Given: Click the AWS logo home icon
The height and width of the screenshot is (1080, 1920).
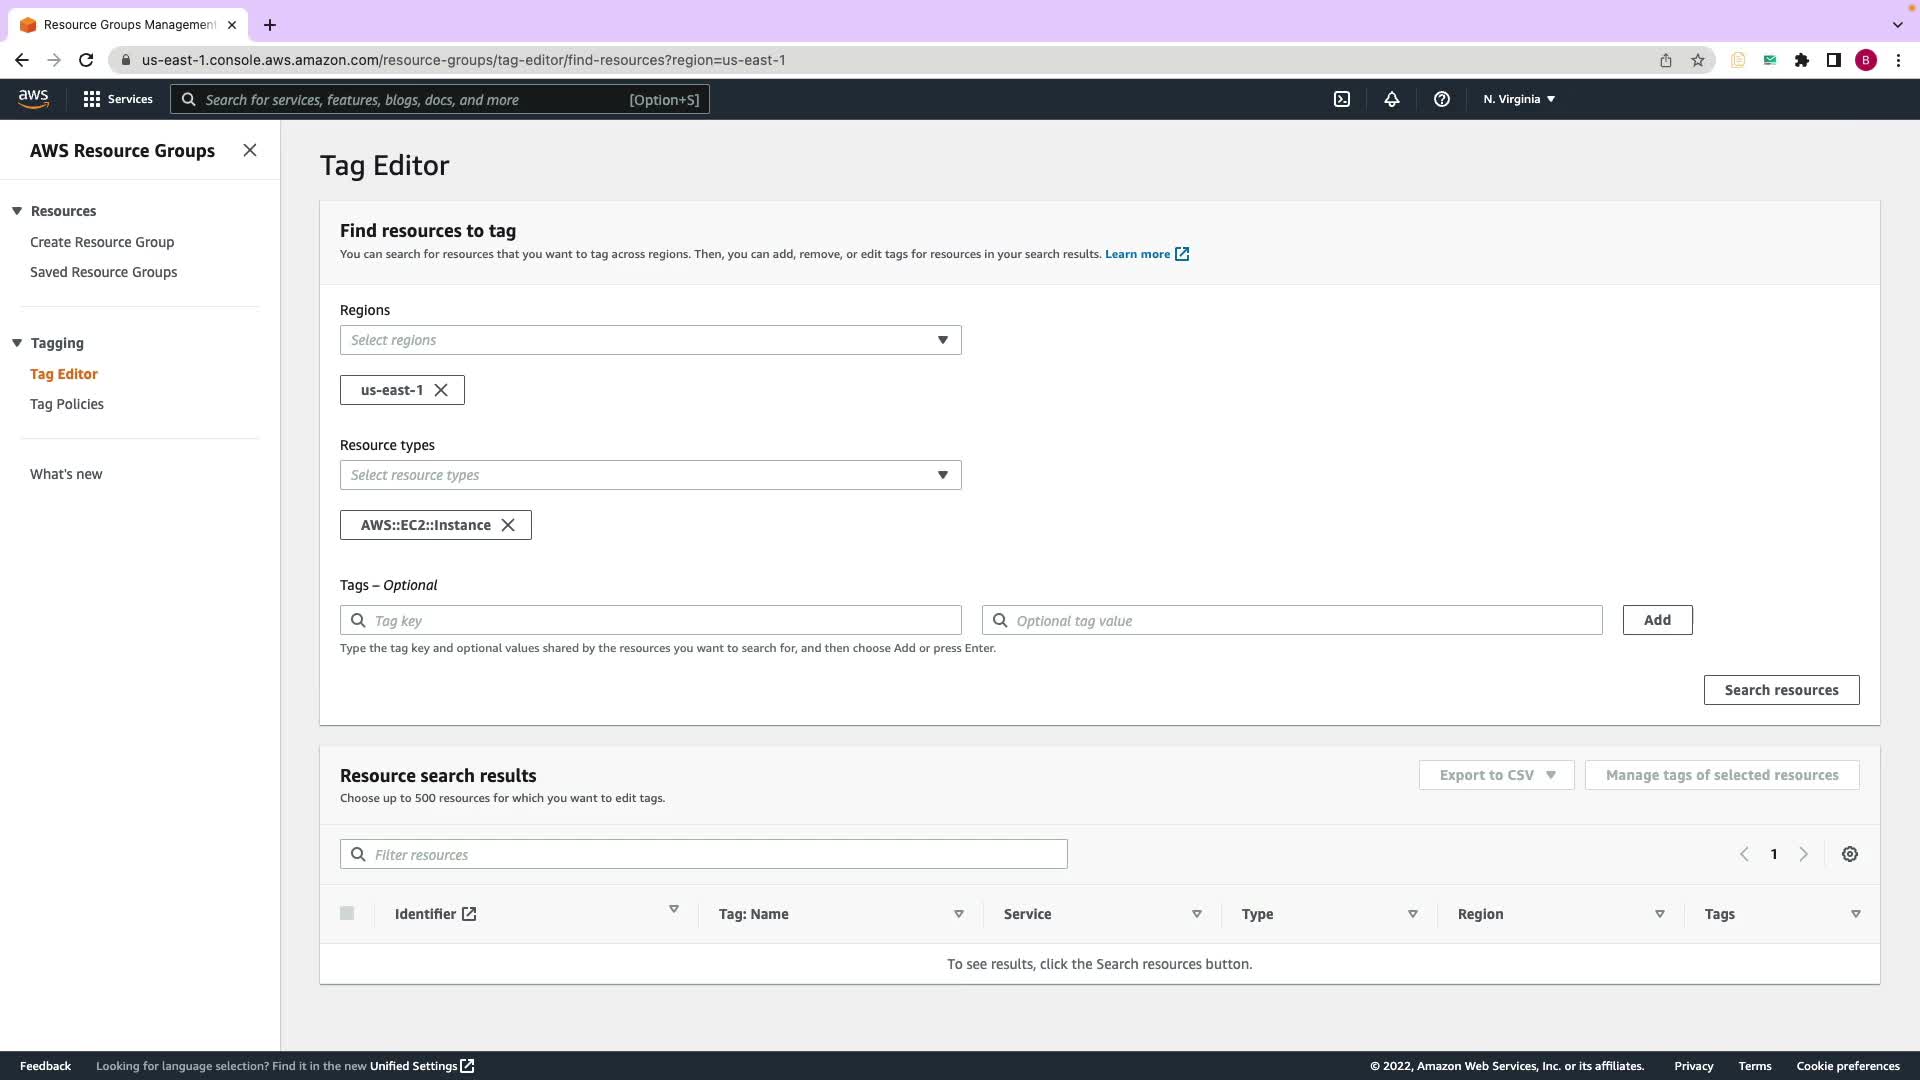Looking at the screenshot, I should coord(33,98).
